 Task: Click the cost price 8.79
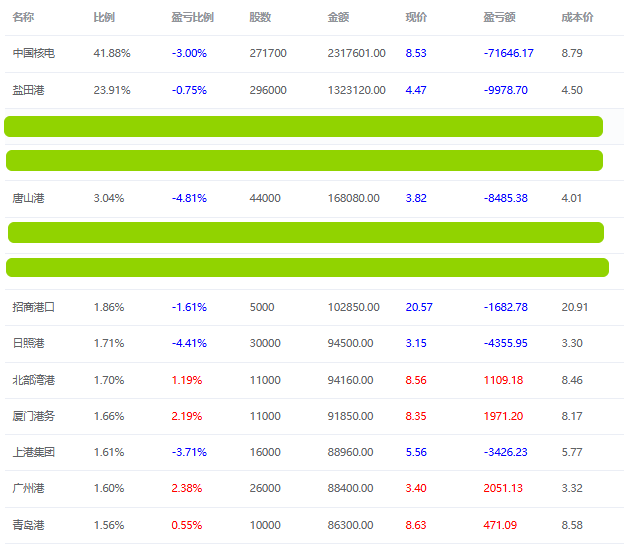click(x=572, y=53)
